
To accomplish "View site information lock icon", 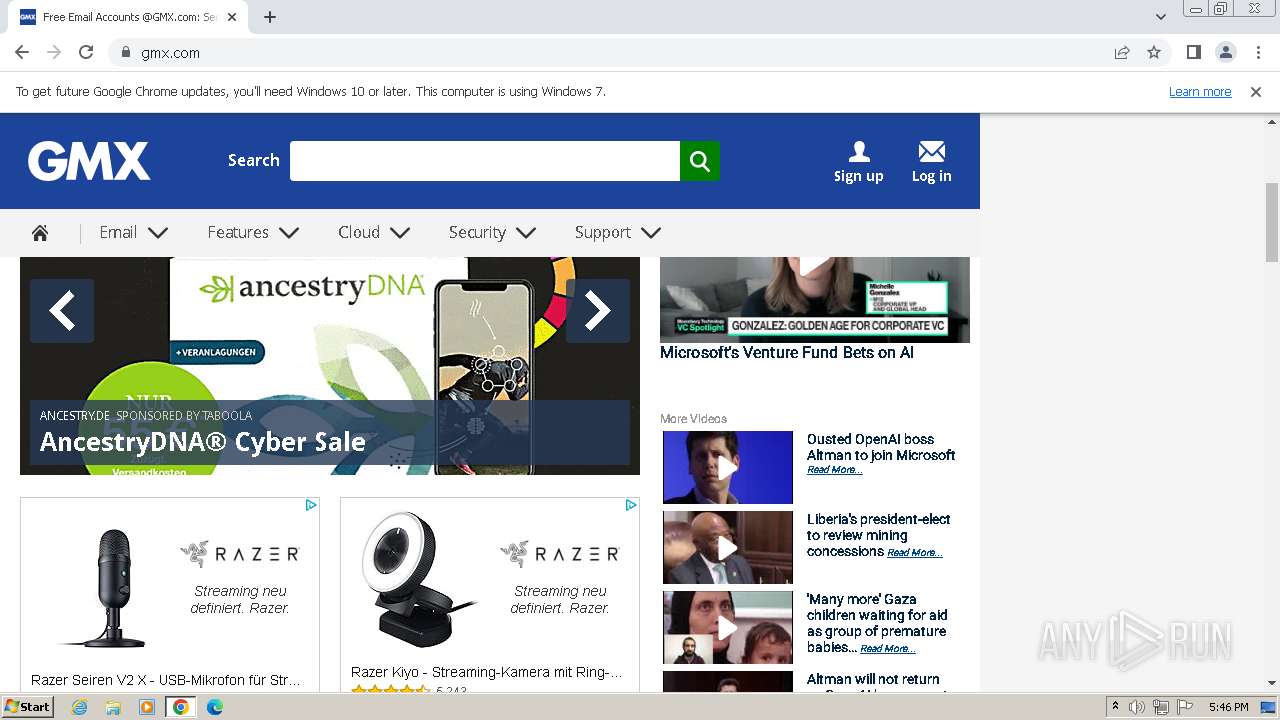I will click(125, 52).
